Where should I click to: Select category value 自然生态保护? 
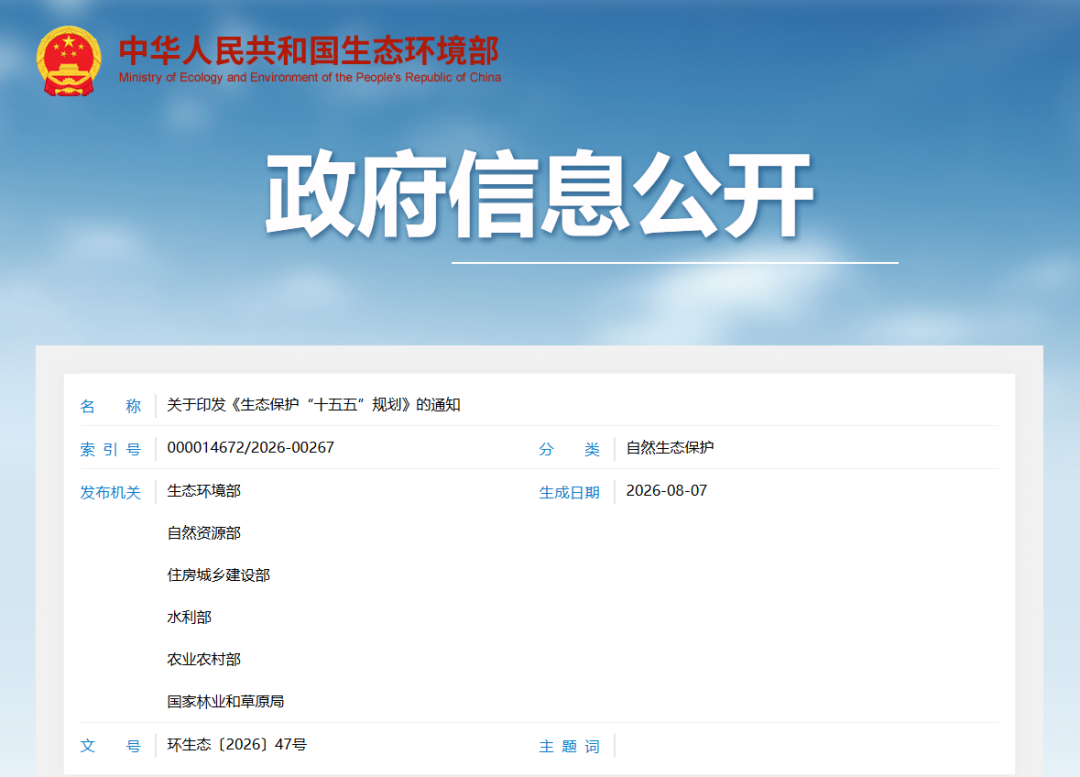pos(669,448)
